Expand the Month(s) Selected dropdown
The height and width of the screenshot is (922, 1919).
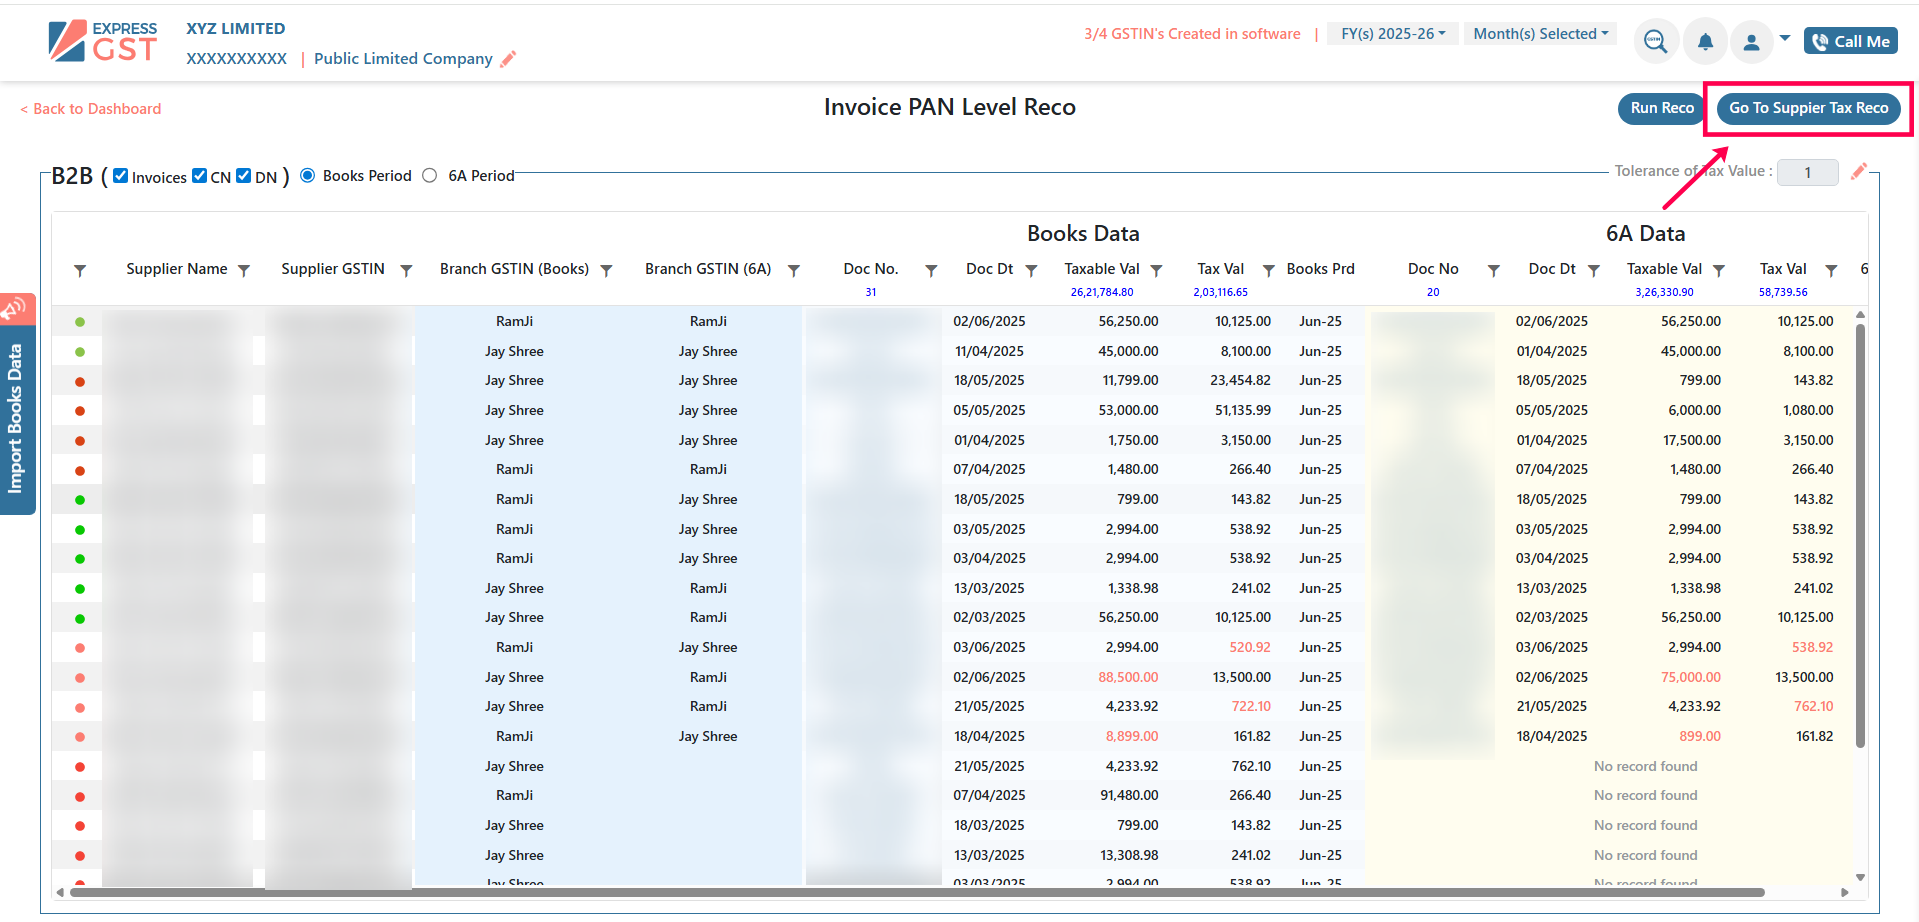click(x=1540, y=34)
